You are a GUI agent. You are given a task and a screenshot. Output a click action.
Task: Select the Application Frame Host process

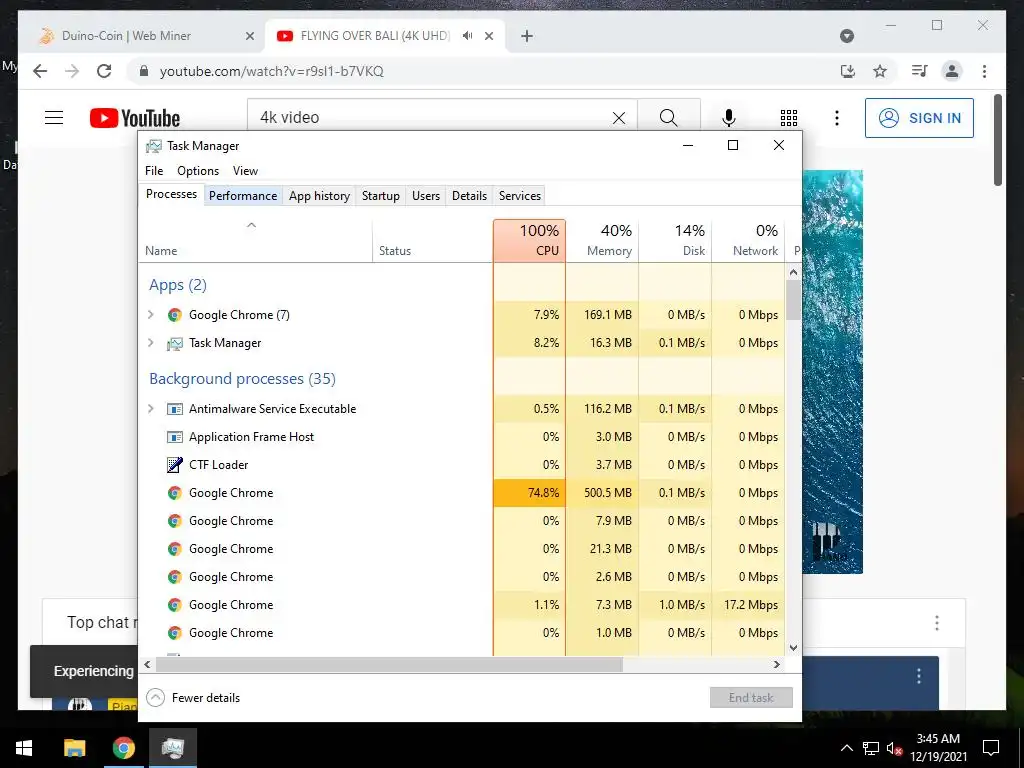click(x=462, y=437)
